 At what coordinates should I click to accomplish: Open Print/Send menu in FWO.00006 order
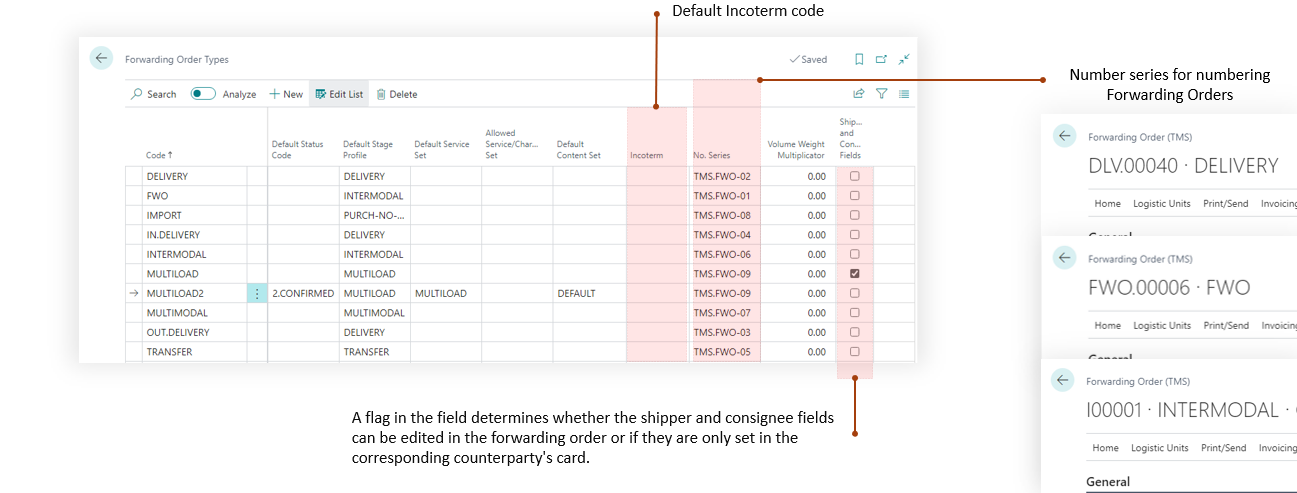coord(1225,326)
